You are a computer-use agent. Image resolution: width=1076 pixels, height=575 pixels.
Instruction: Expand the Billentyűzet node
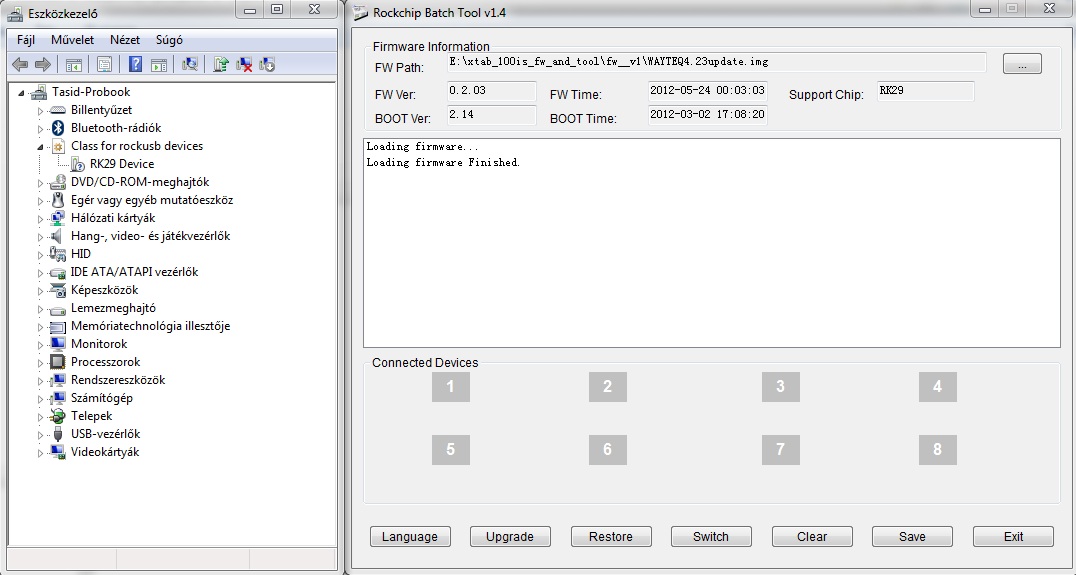(40, 110)
